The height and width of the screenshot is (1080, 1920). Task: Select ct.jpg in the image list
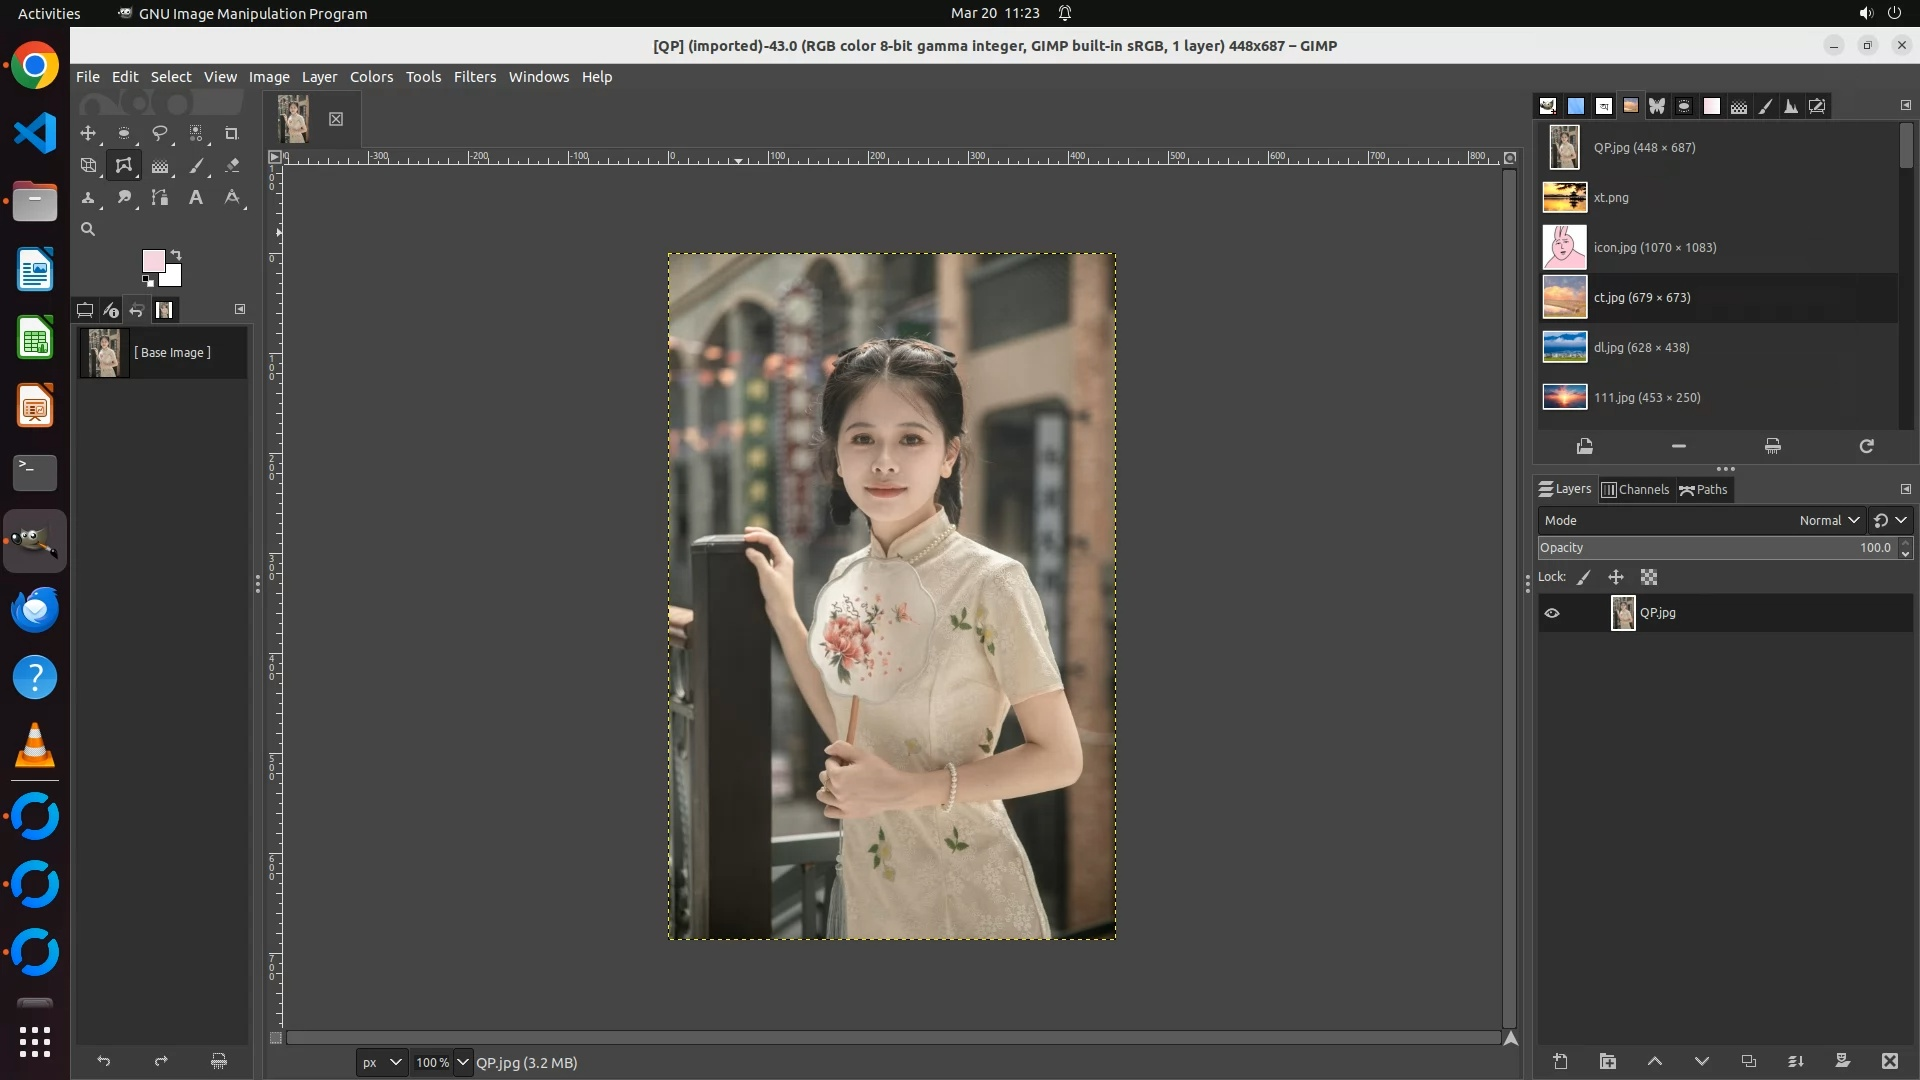click(x=1641, y=297)
